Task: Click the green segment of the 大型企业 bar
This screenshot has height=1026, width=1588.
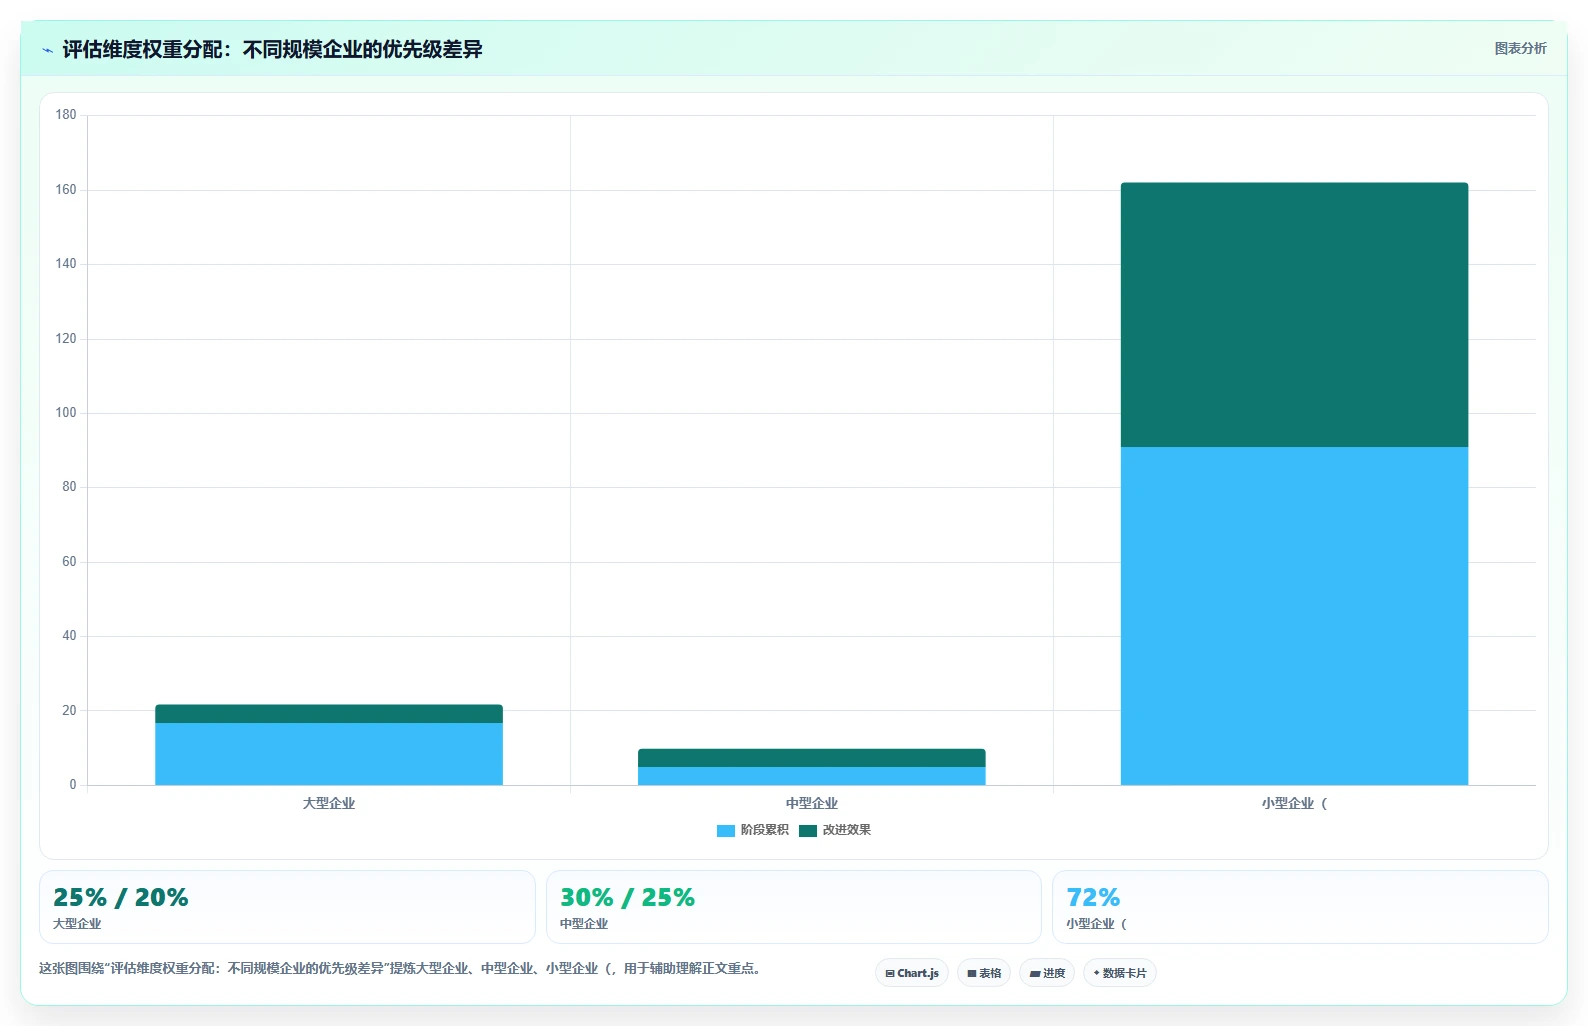Action: pos(329,714)
